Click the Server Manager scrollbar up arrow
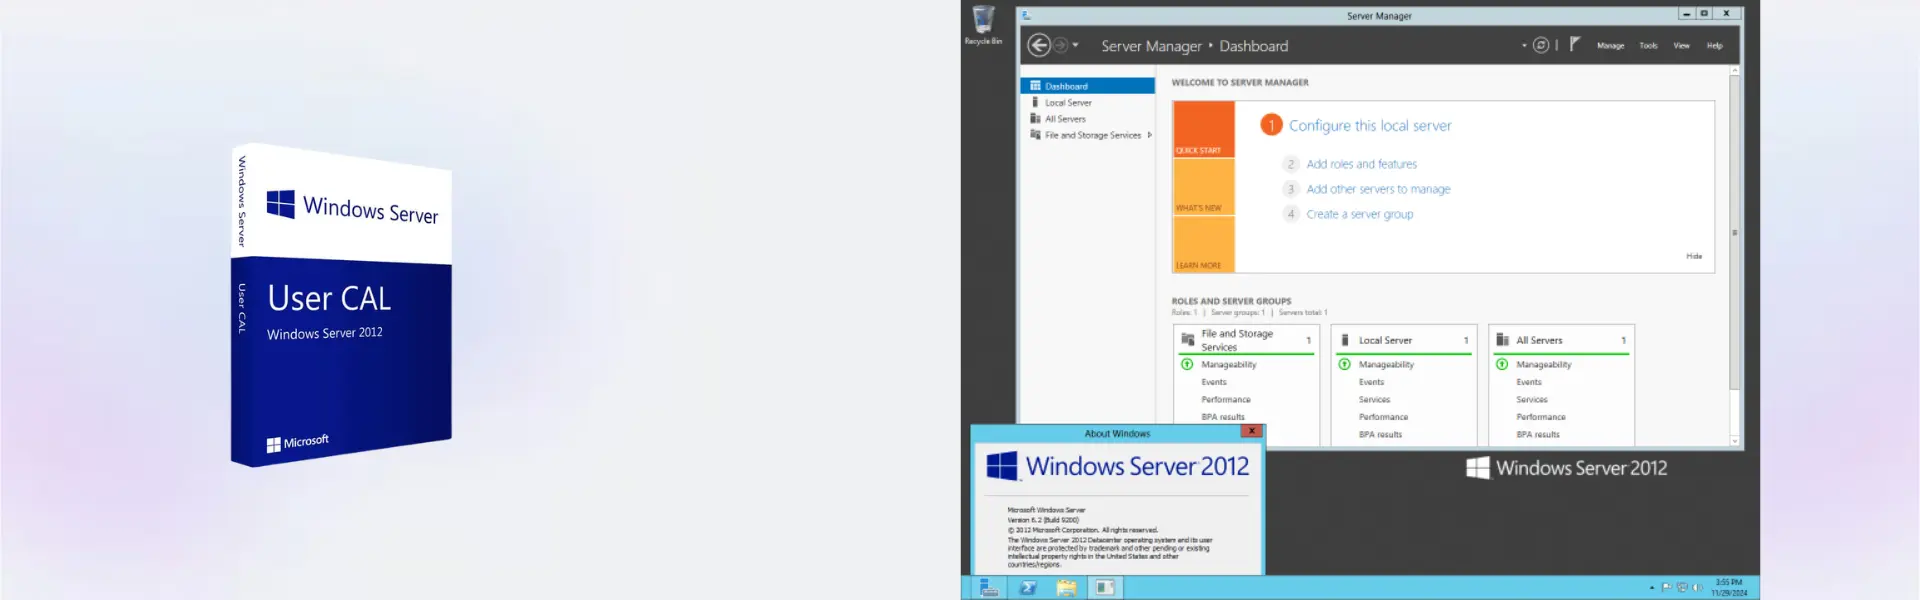The width and height of the screenshot is (1920, 600). pos(1734,71)
